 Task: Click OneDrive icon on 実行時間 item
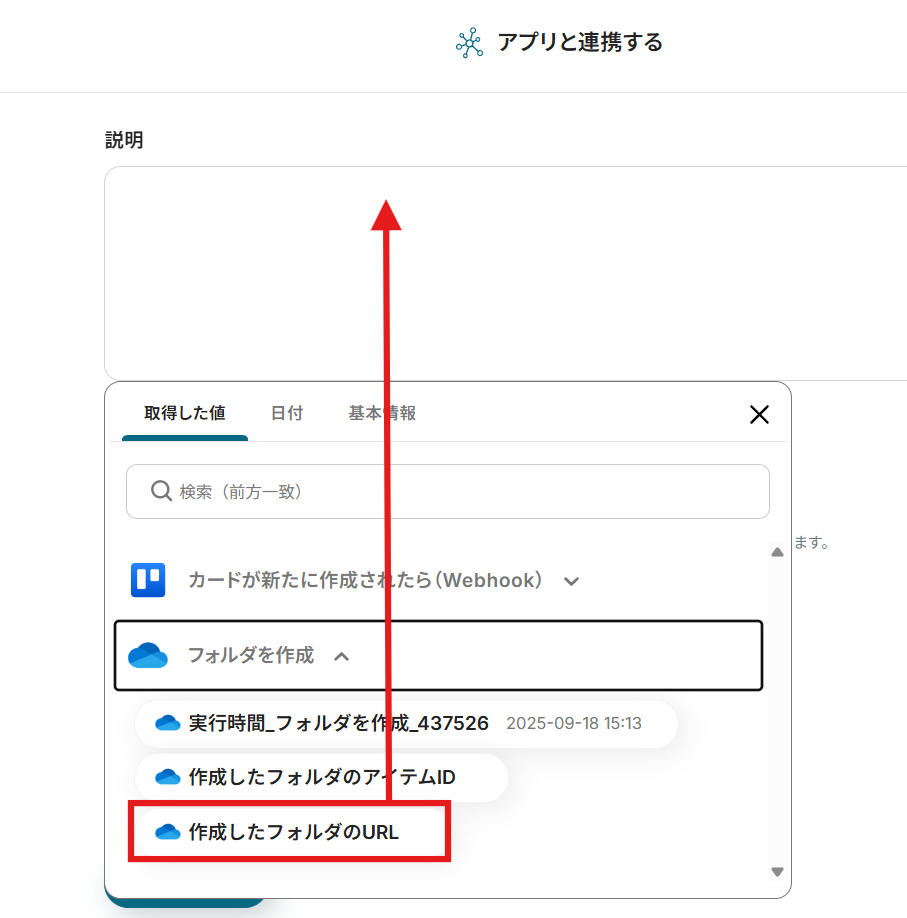click(x=167, y=723)
